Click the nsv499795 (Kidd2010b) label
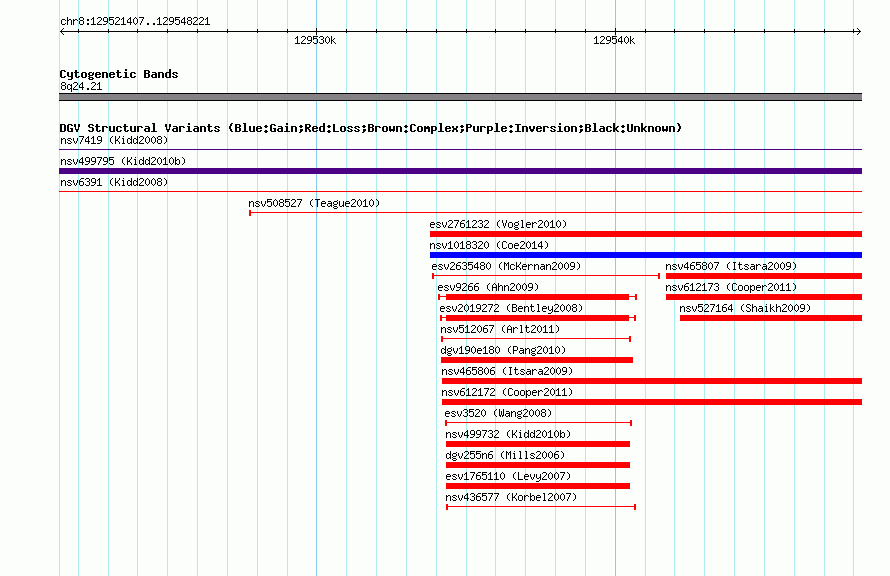890x576 pixels. [123, 161]
